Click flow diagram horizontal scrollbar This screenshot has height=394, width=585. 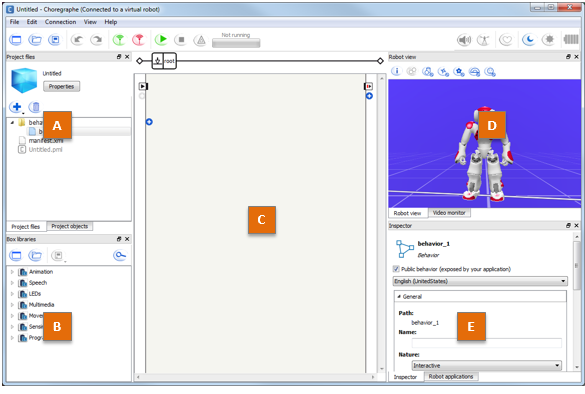(256, 377)
